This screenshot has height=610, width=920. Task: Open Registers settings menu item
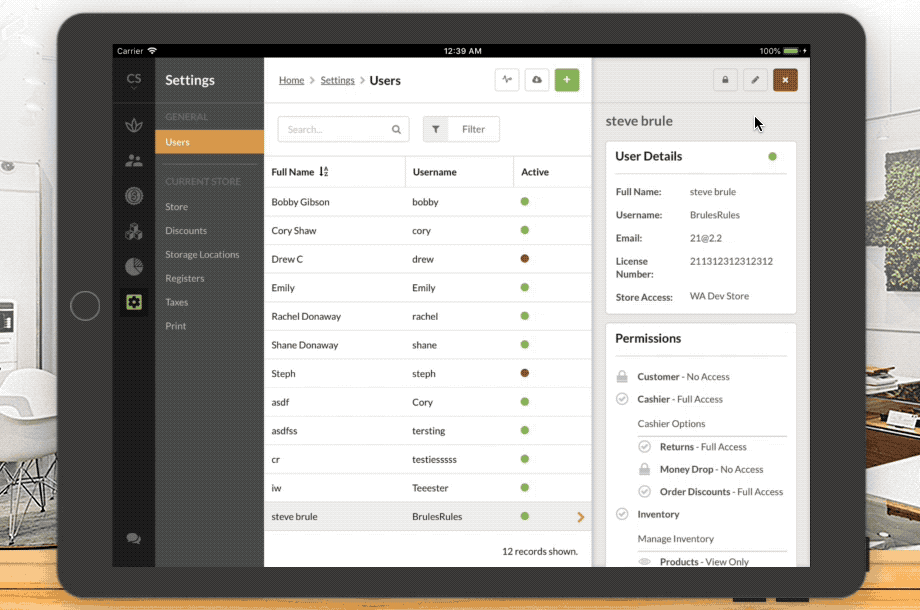pos(185,279)
